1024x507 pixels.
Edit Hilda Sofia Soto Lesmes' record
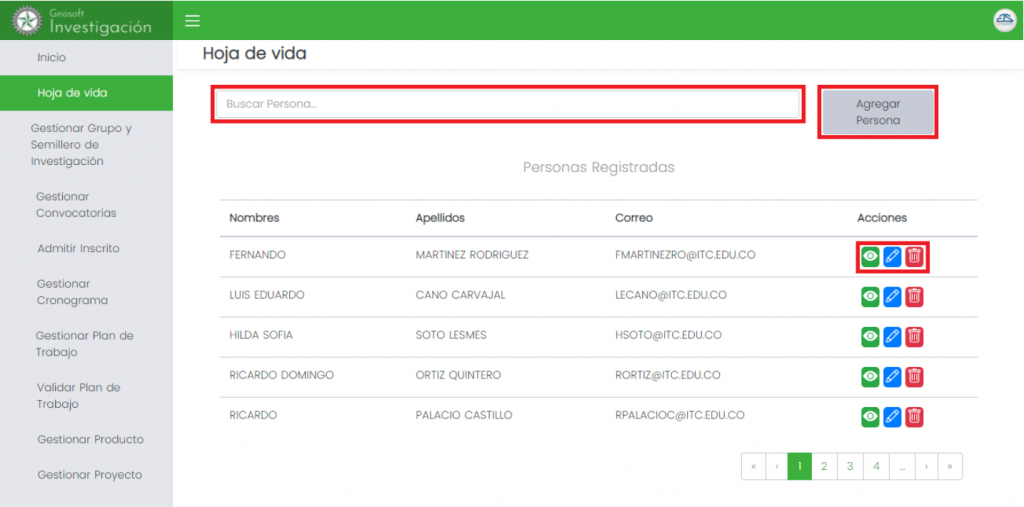892,337
